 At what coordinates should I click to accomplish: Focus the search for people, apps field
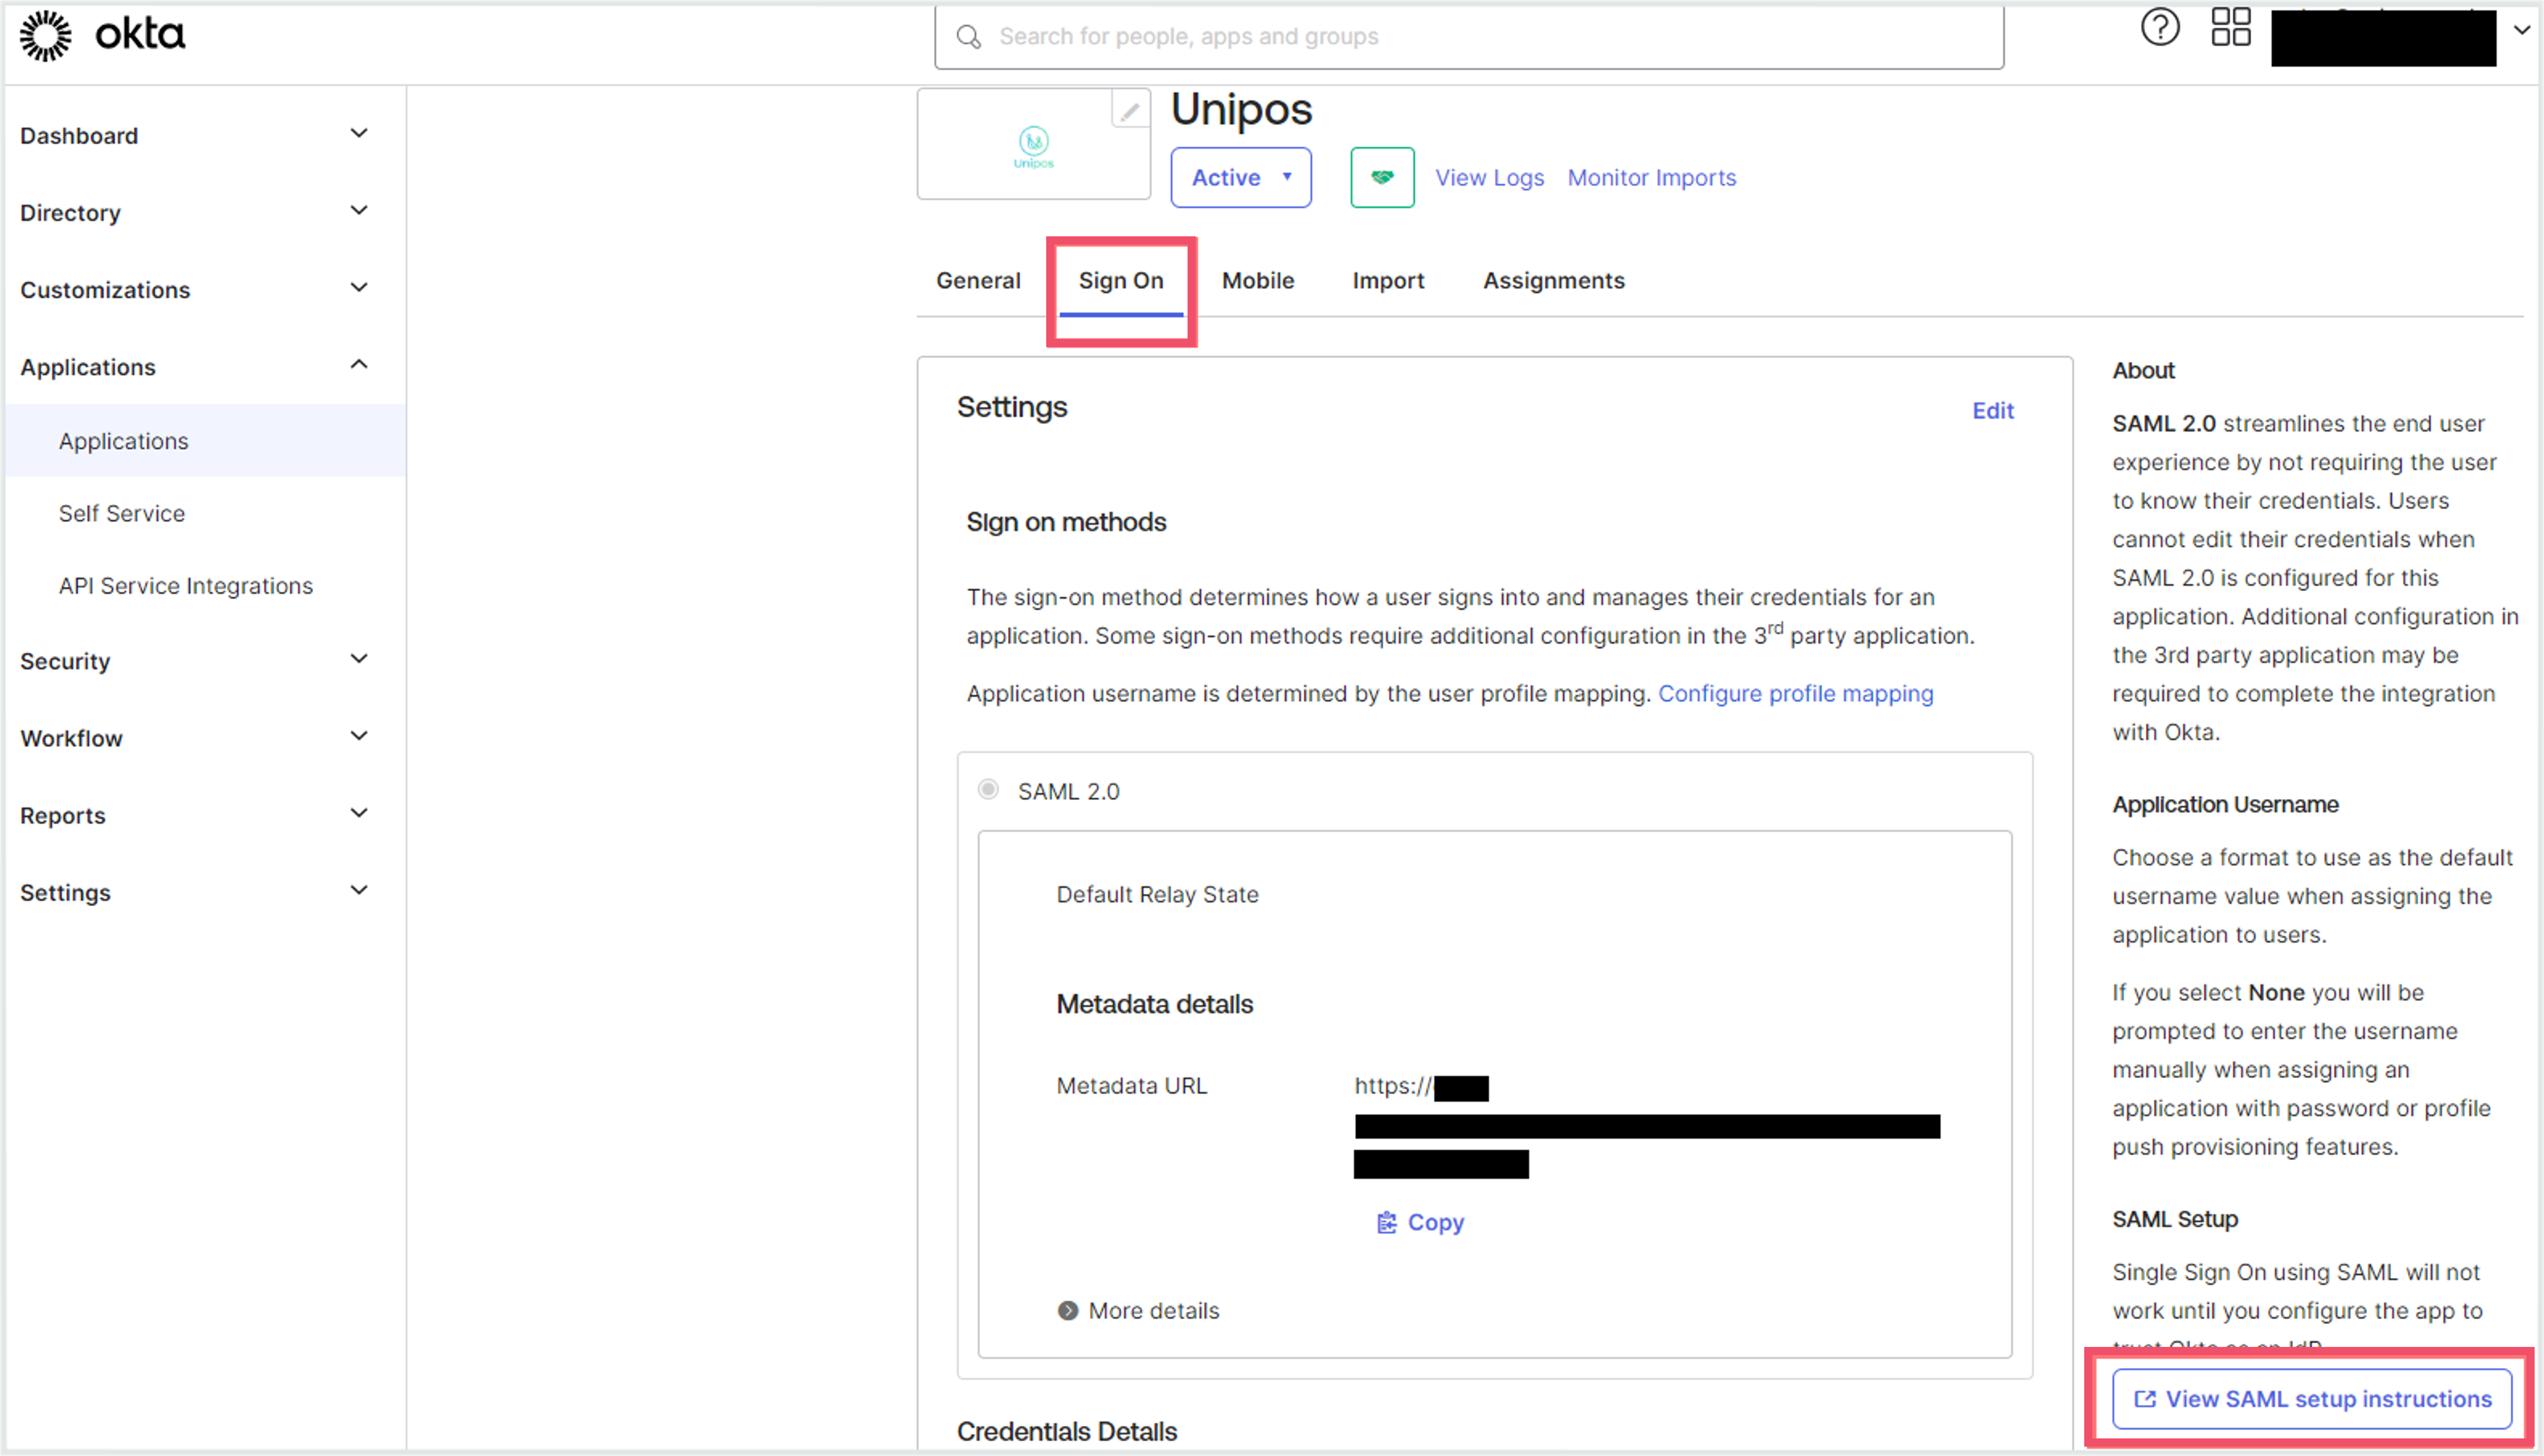pos(1469,37)
